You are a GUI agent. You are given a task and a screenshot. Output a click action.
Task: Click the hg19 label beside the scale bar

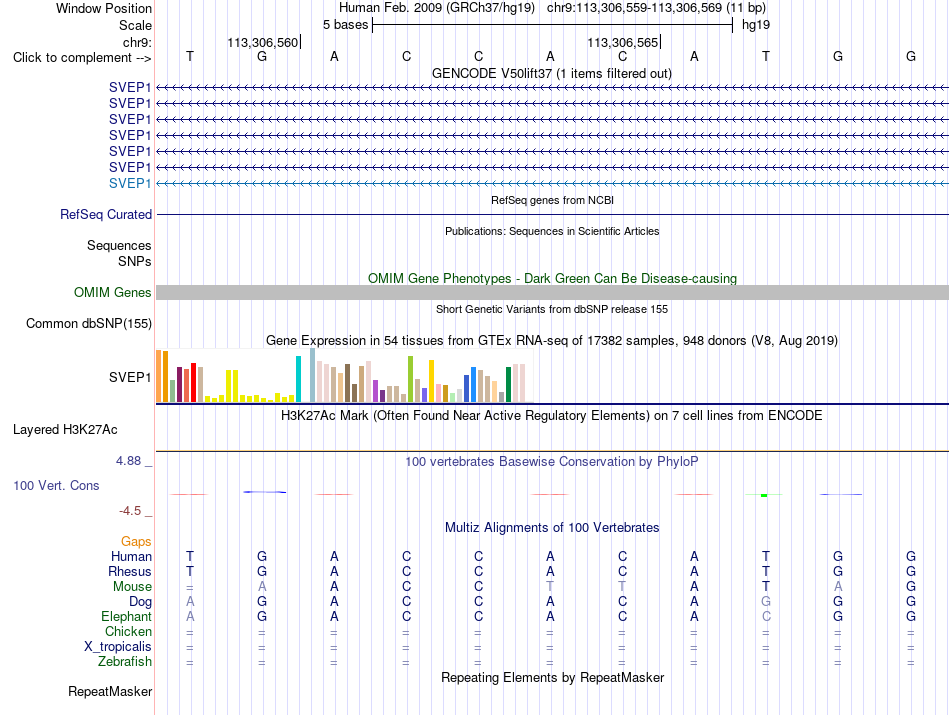tap(756, 25)
